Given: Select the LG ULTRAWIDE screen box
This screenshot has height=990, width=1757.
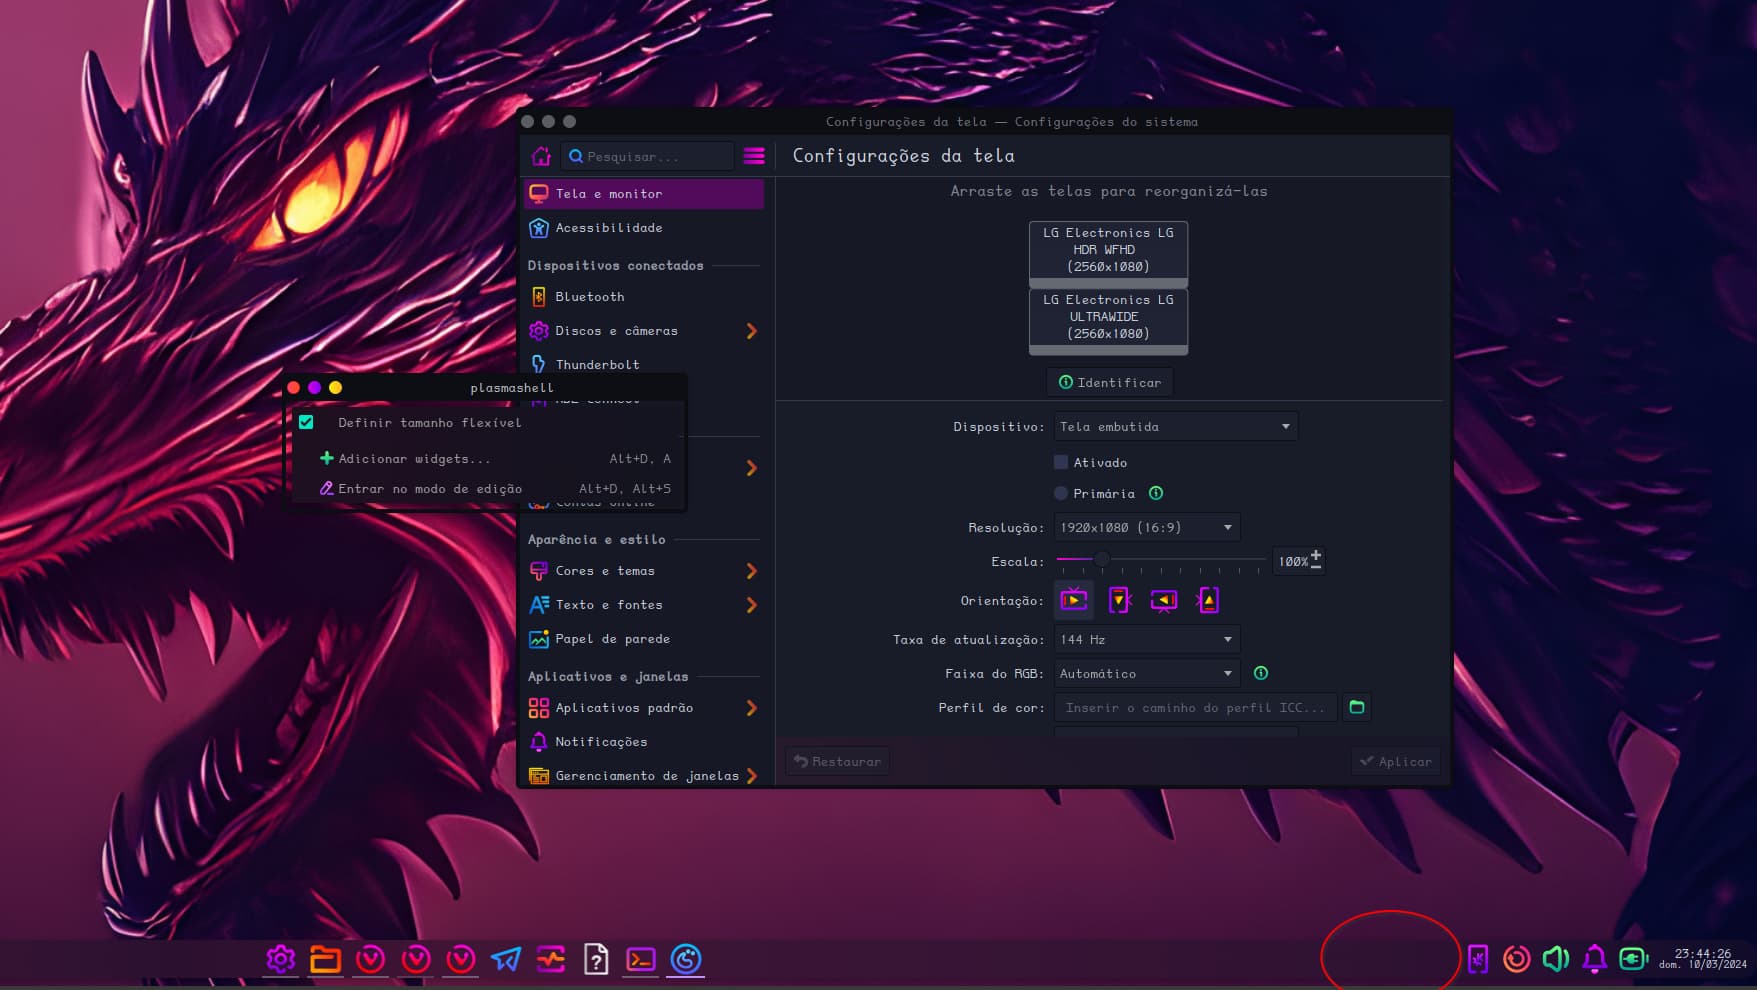Looking at the screenshot, I should point(1108,320).
